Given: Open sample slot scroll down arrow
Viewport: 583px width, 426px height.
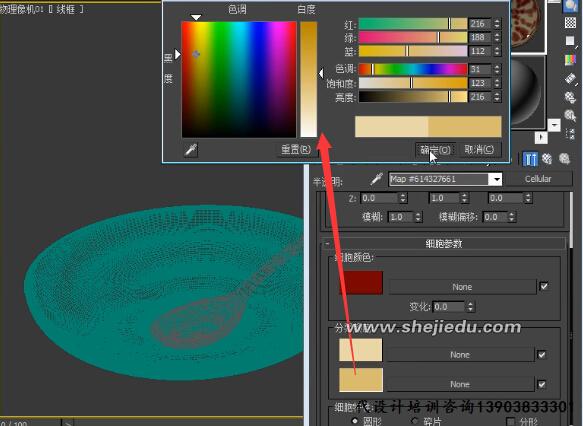Looking at the screenshot, I should pos(554,125).
